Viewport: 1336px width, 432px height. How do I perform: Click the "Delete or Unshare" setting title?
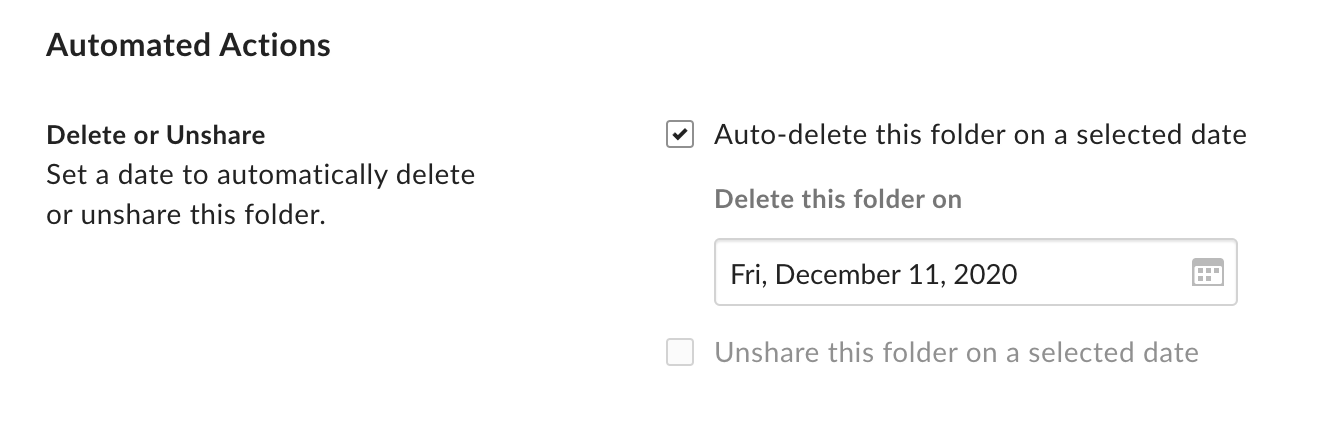pos(156,134)
